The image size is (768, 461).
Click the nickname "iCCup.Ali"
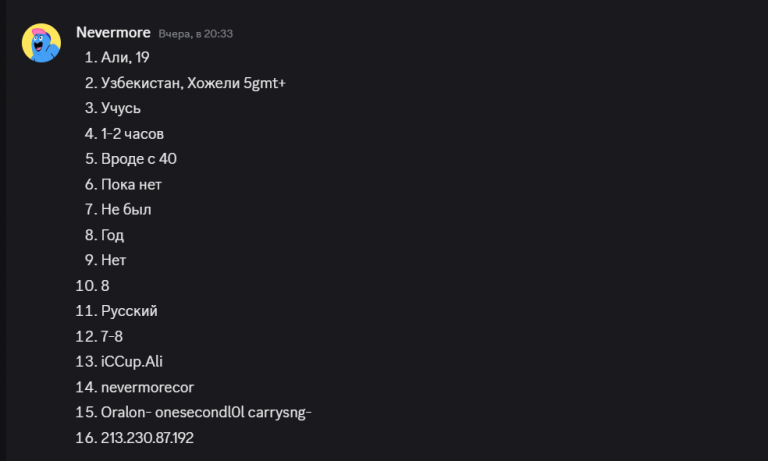[131, 361]
